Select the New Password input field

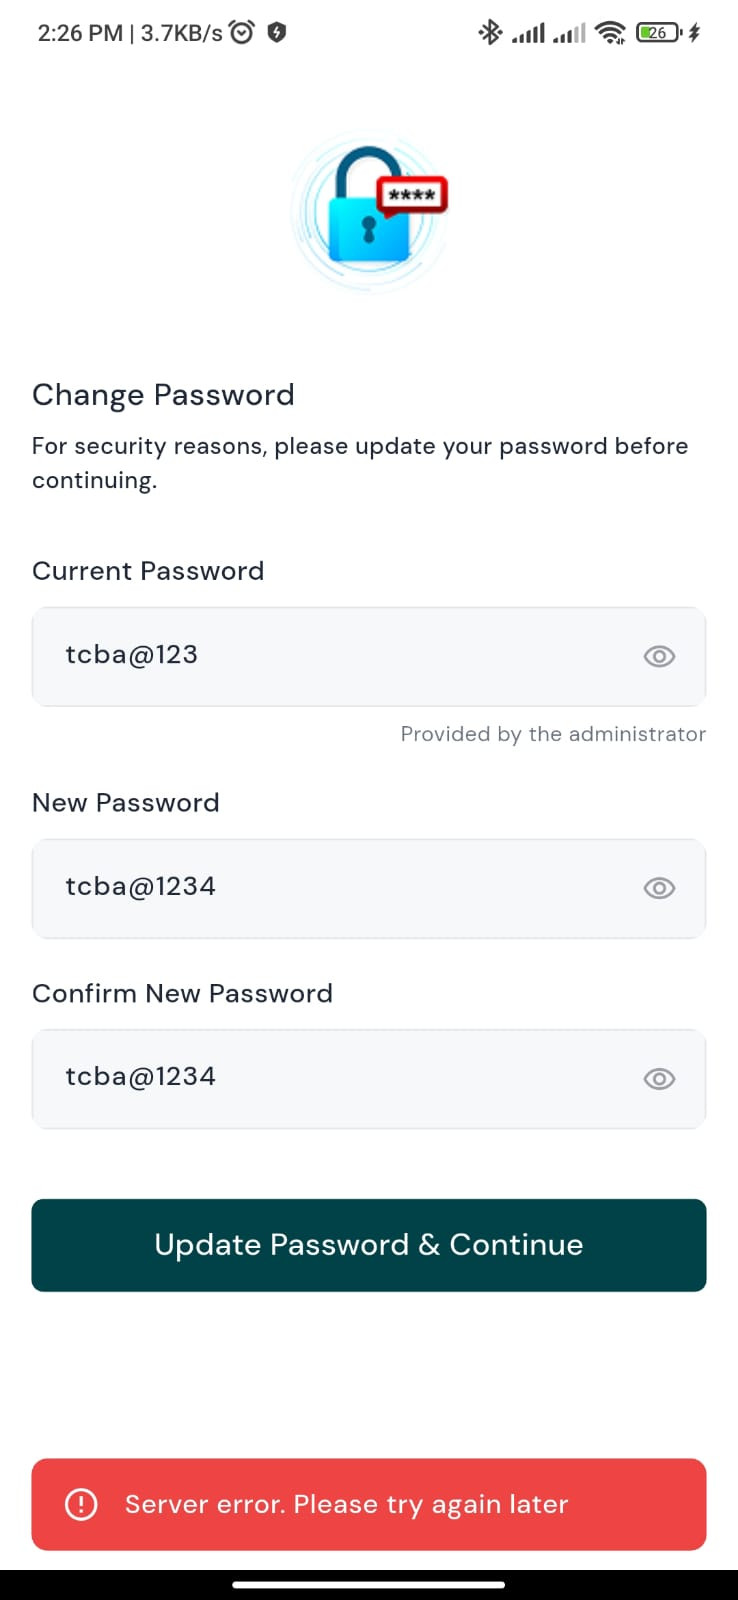369,888
